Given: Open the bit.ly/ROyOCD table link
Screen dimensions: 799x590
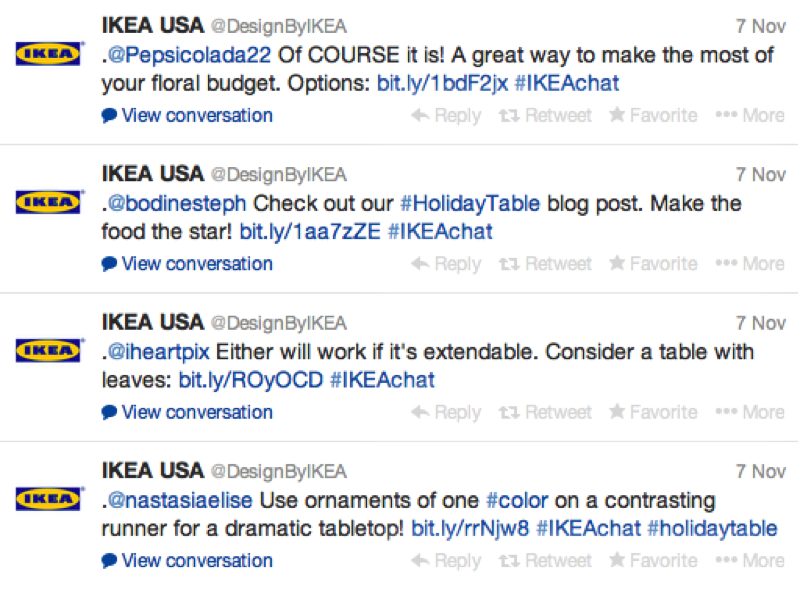Looking at the screenshot, I should point(250,380).
